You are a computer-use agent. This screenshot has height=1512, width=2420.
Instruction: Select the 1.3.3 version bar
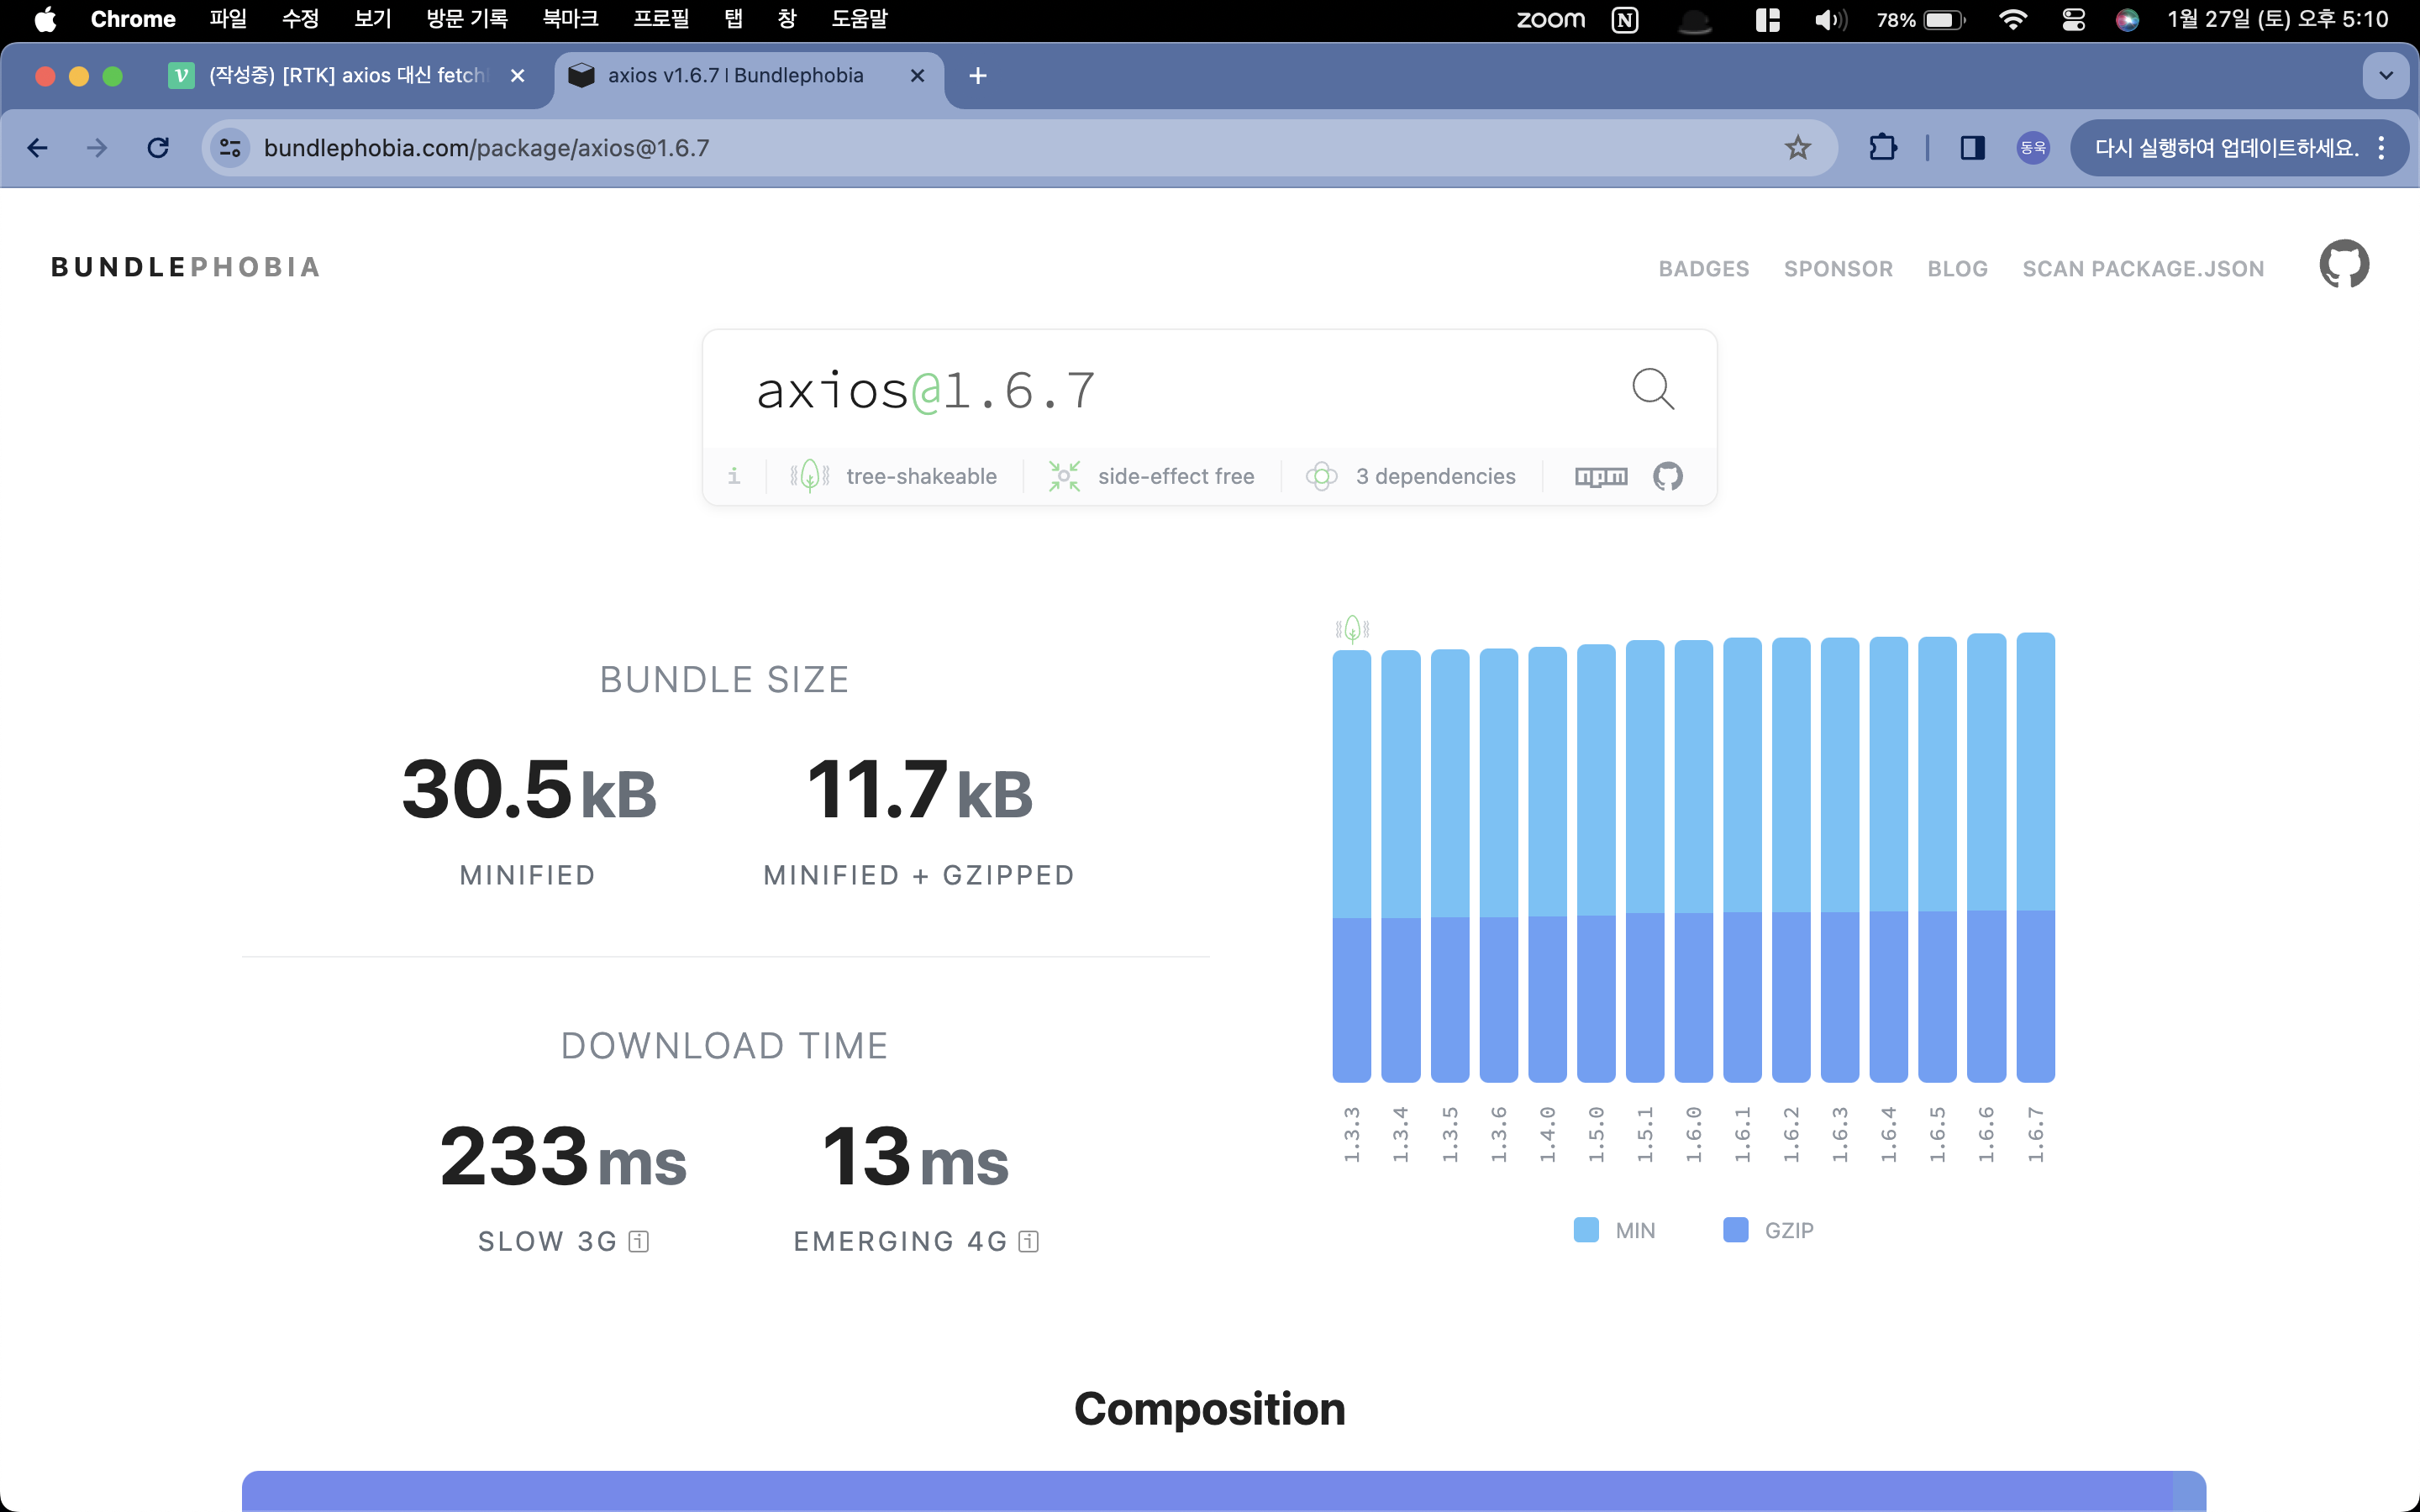1352,866
